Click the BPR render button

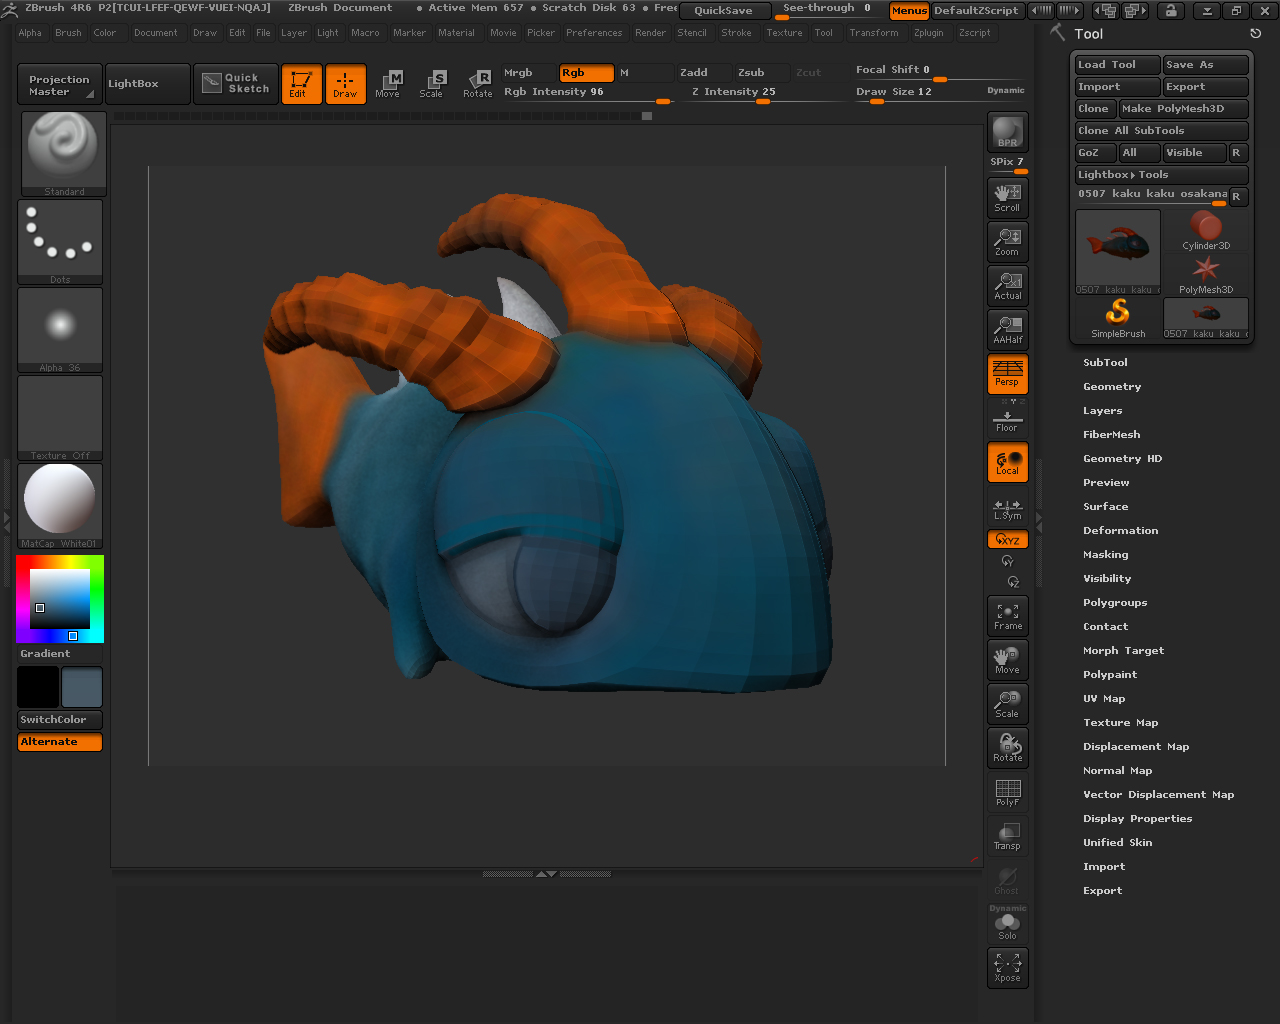pos(1007,132)
